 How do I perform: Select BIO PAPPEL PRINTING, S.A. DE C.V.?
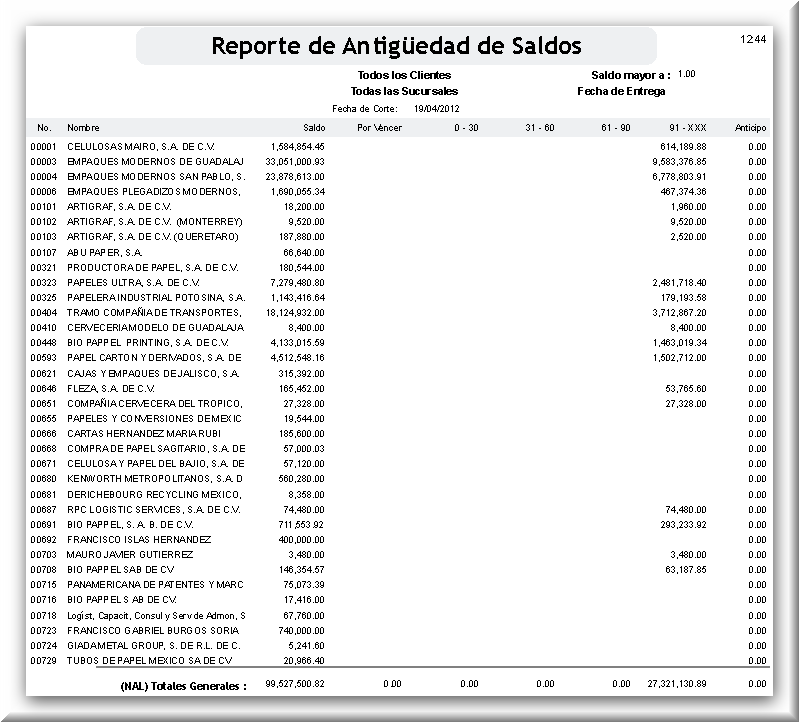coord(148,343)
